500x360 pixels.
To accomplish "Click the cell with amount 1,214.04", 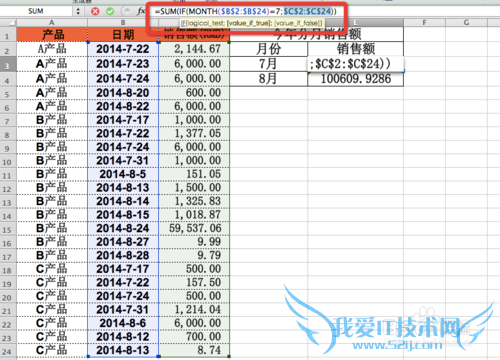I will coord(194,310).
